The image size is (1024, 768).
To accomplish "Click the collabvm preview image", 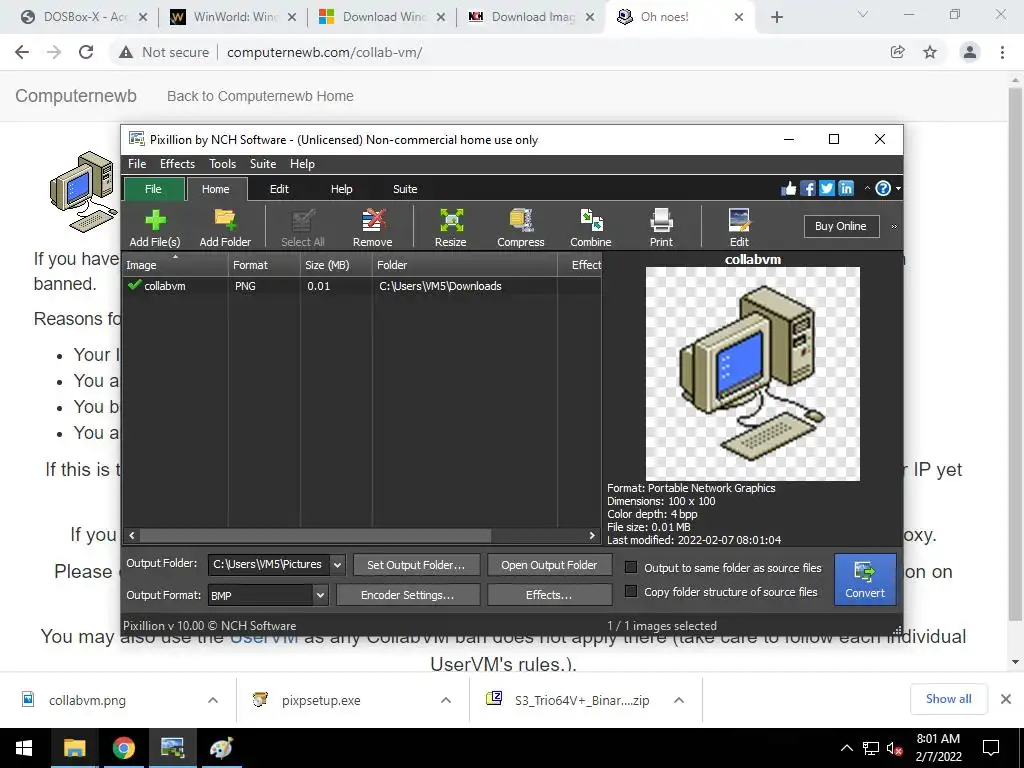I will point(752,374).
